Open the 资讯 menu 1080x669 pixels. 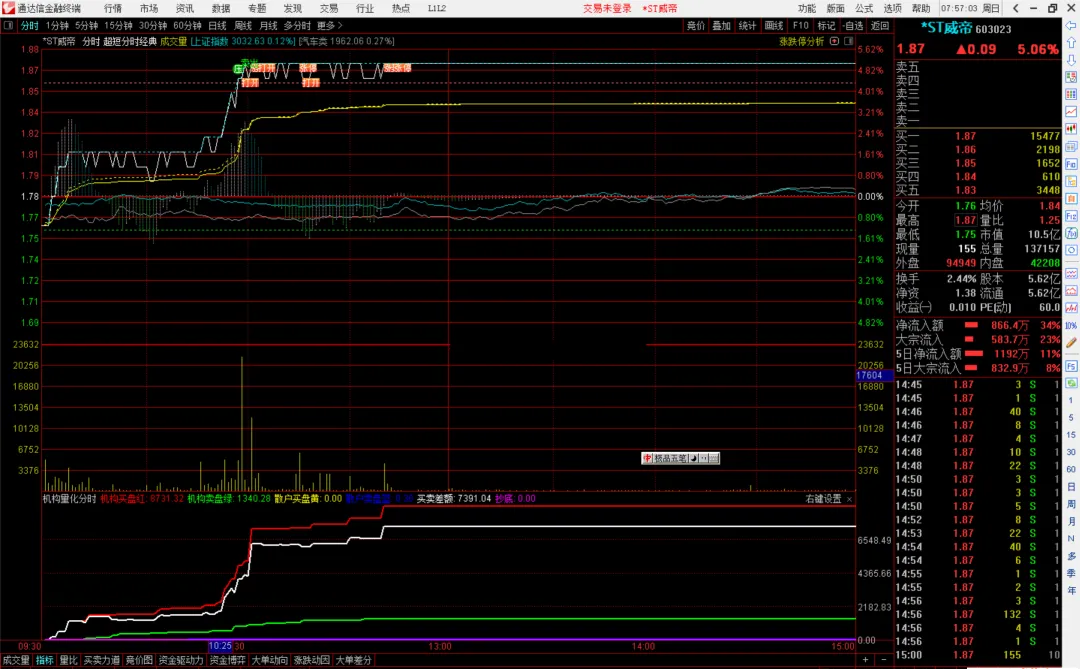185,8
